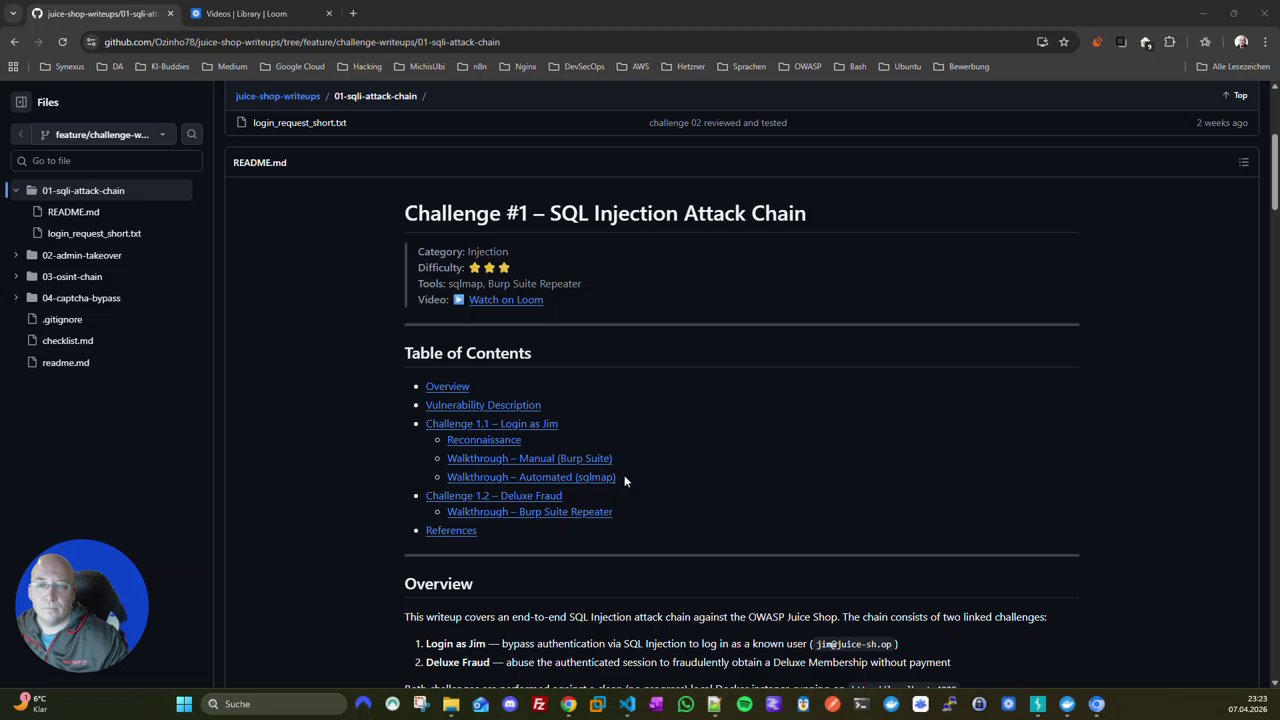
Task: Select login_request_short.txt in the file tree
Action: pyautogui.click(x=94, y=234)
